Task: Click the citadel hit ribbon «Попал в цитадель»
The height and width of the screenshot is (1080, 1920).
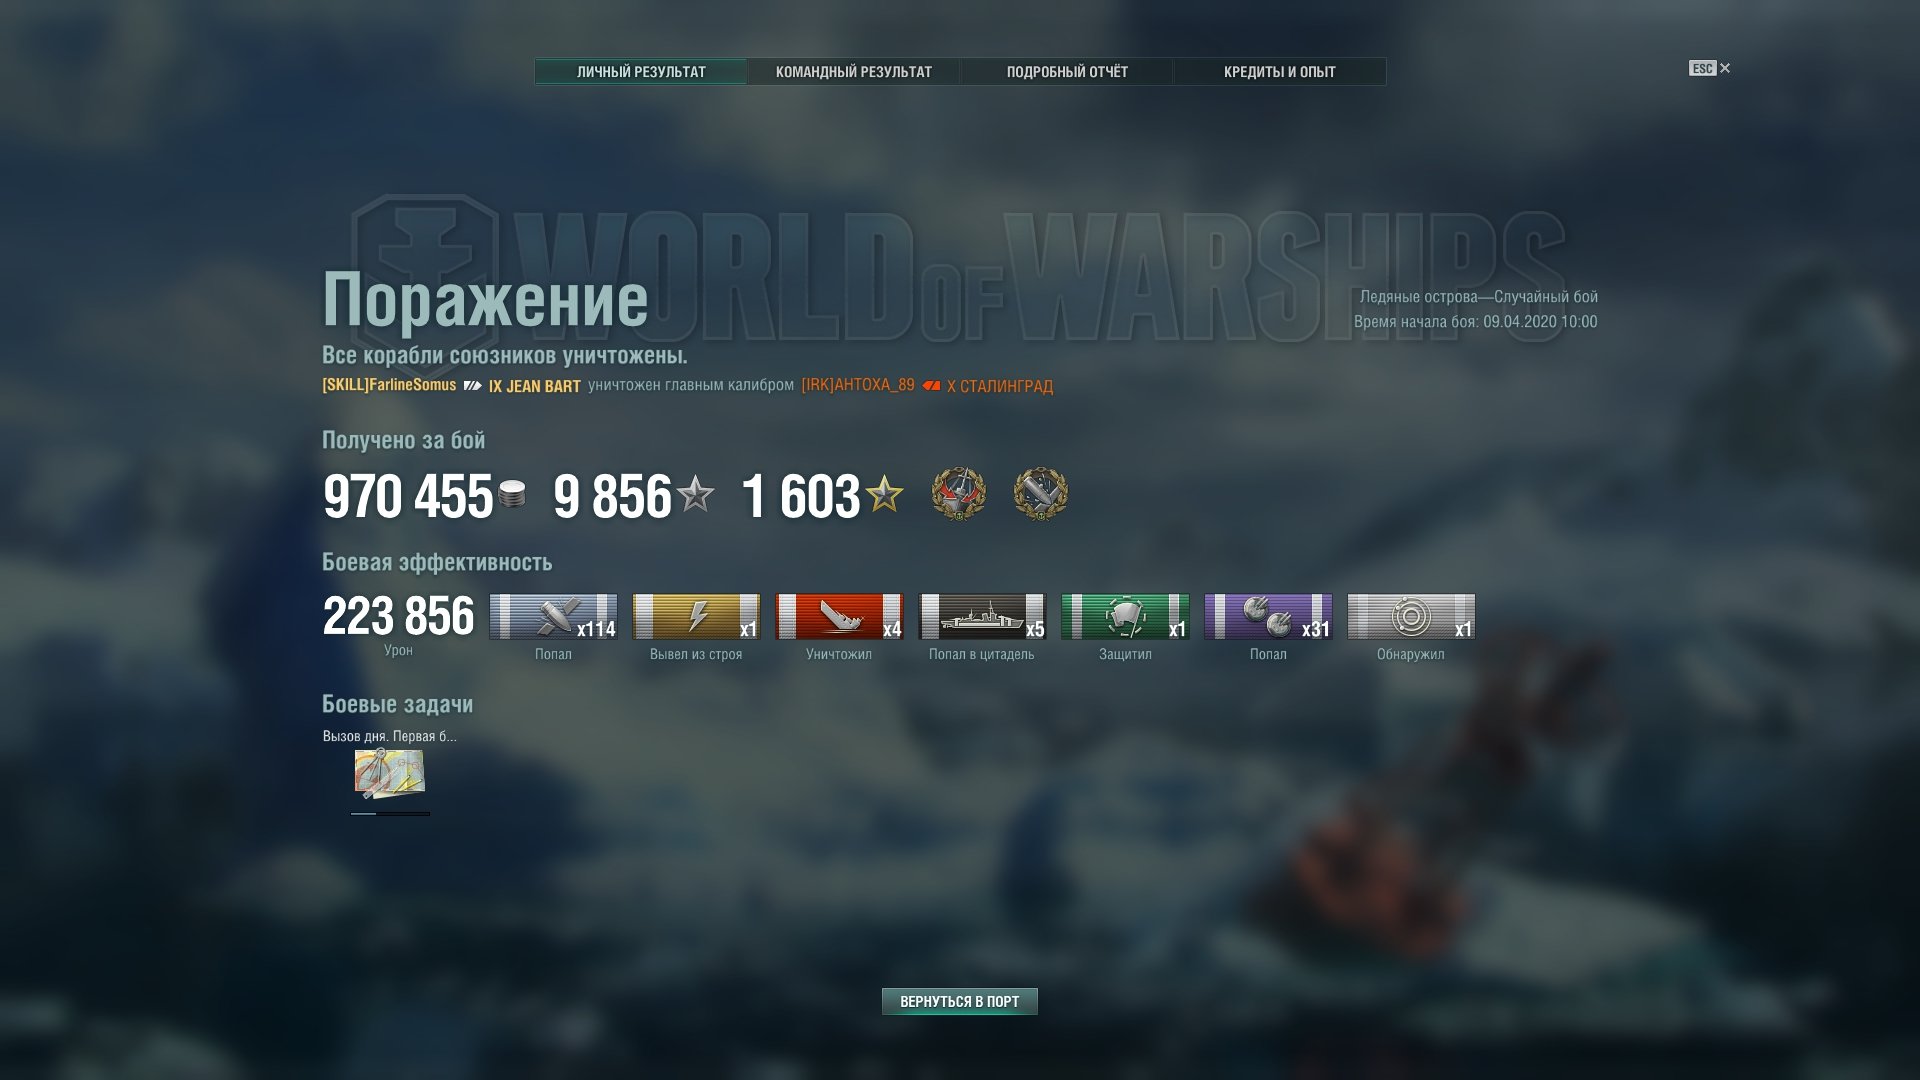Action: (982, 616)
